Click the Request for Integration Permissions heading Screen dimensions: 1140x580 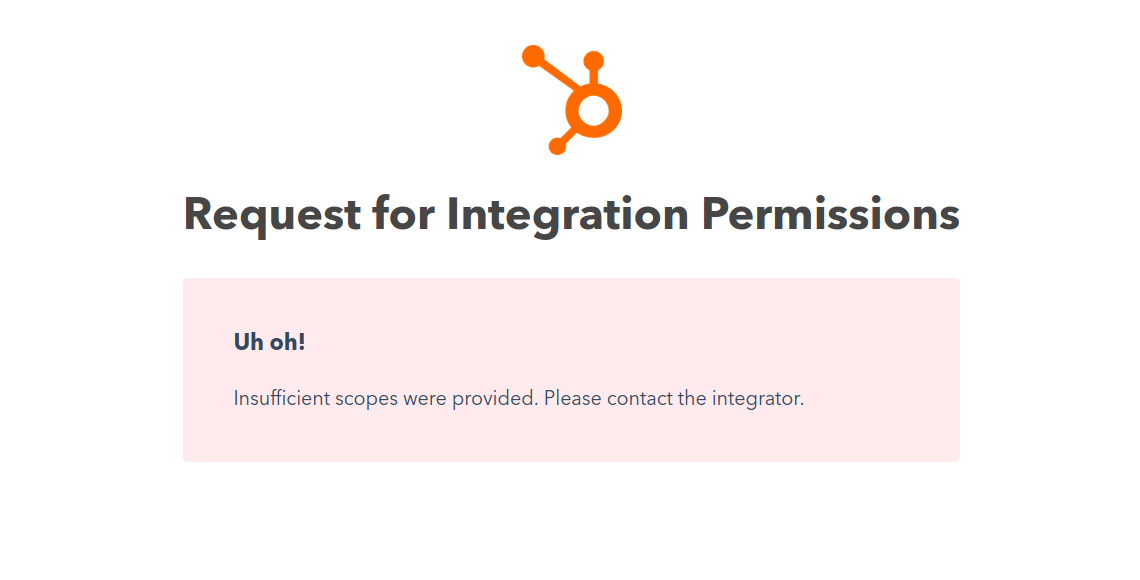pos(571,214)
